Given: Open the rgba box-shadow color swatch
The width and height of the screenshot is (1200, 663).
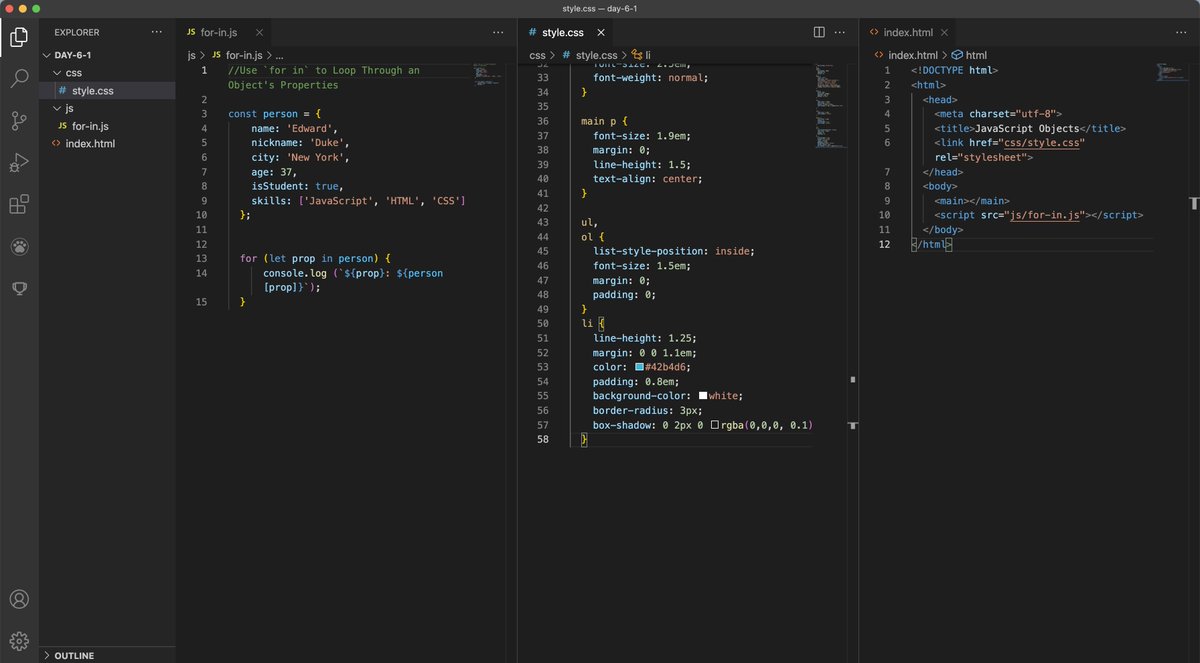Looking at the screenshot, I should click(x=715, y=425).
